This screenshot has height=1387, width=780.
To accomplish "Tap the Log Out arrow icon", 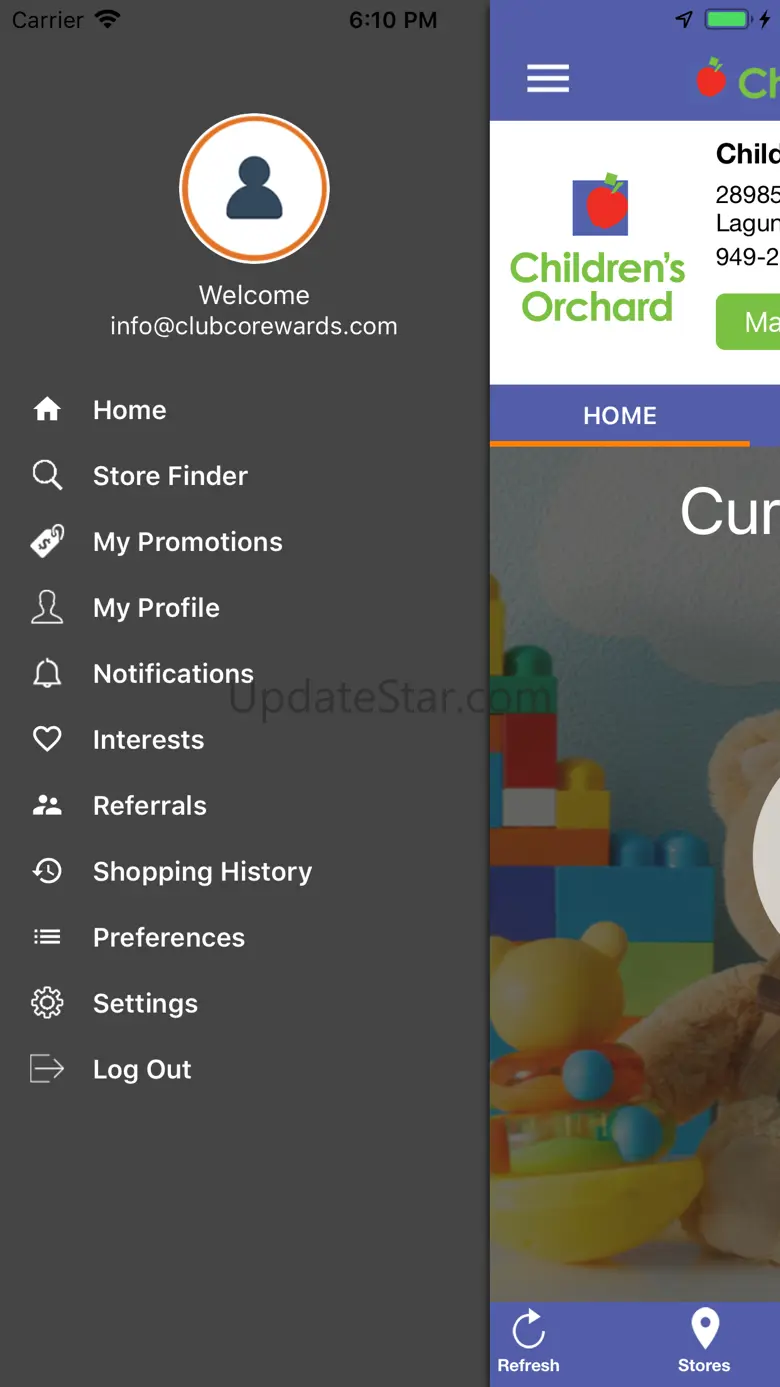I will point(47,1069).
